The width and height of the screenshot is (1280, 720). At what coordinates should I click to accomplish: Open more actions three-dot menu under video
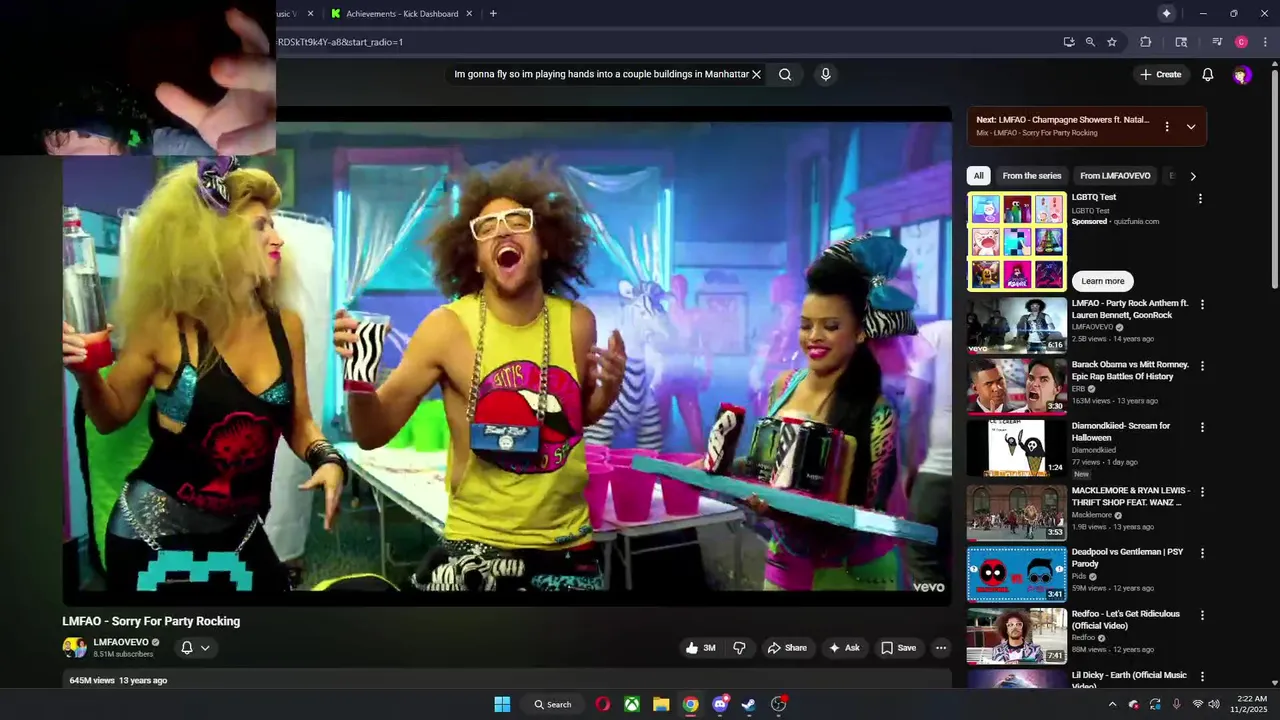[x=941, y=648]
